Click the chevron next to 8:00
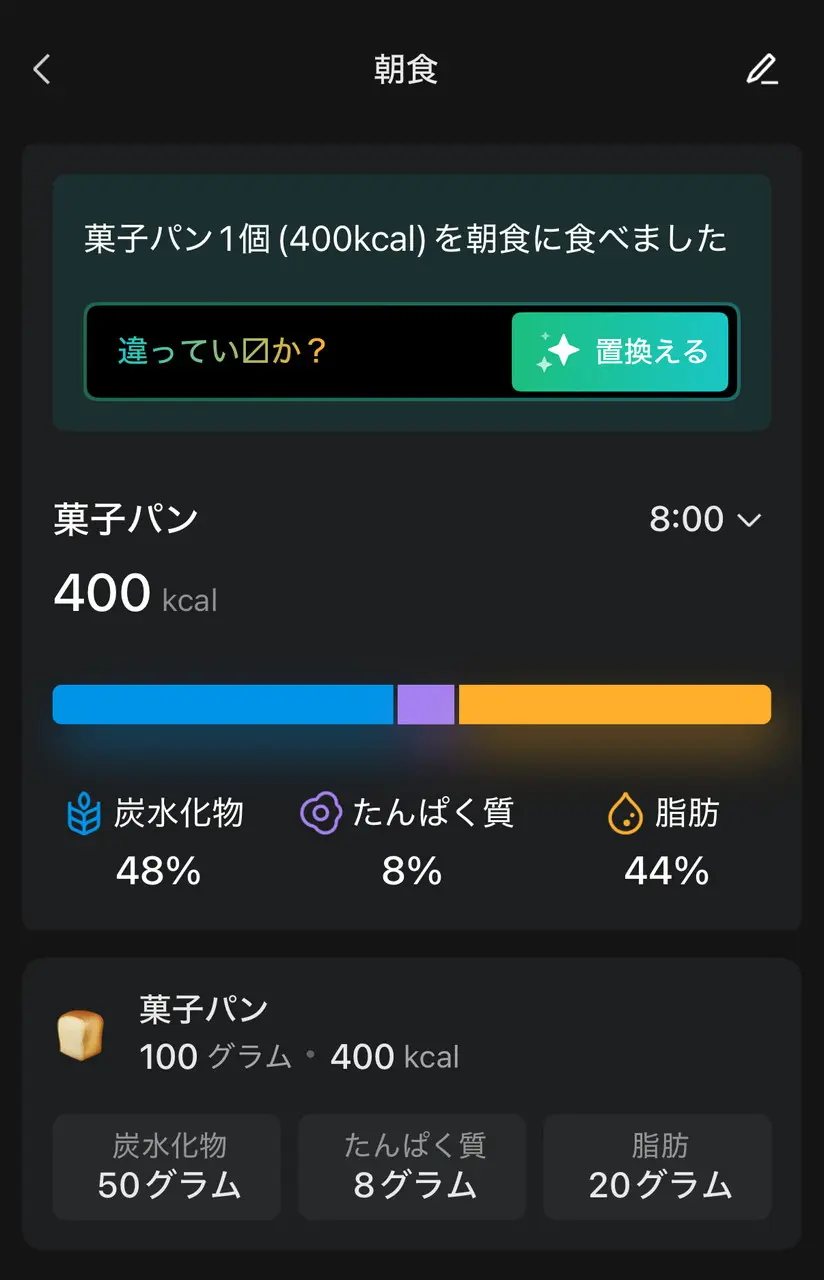Viewport: 824px width, 1280px height. [x=749, y=520]
